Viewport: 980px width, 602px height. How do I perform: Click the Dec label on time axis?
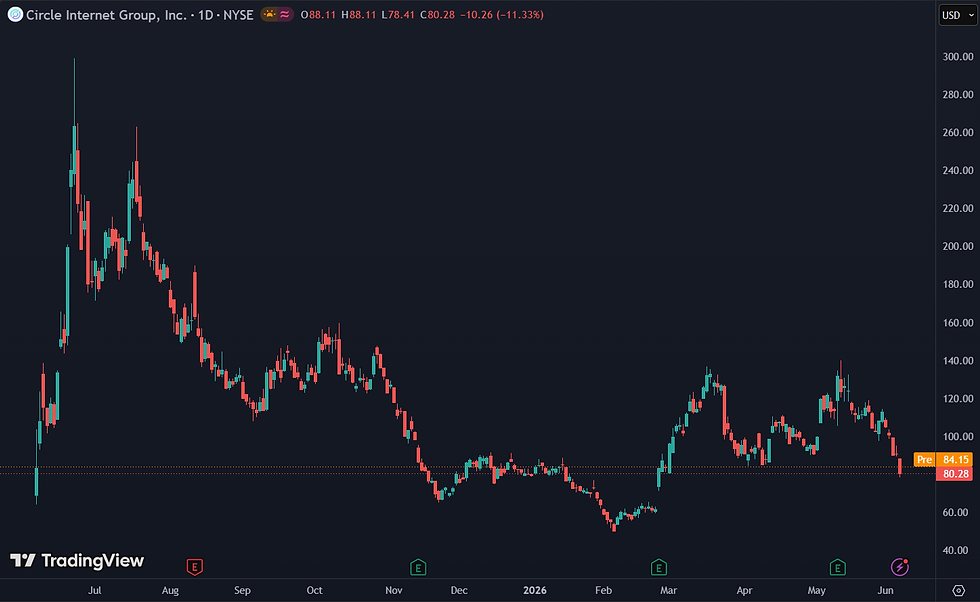click(x=459, y=590)
